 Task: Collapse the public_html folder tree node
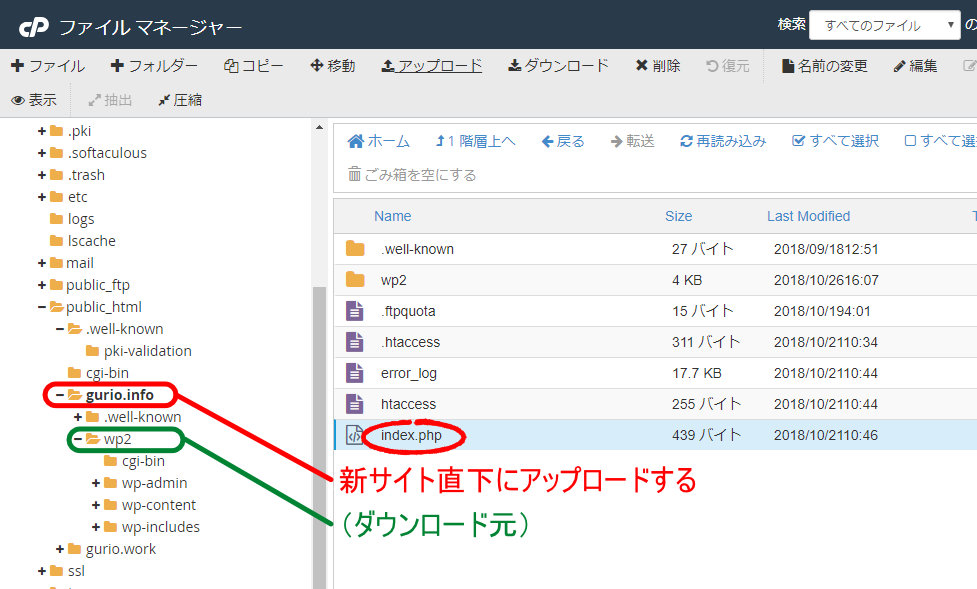tap(42, 307)
